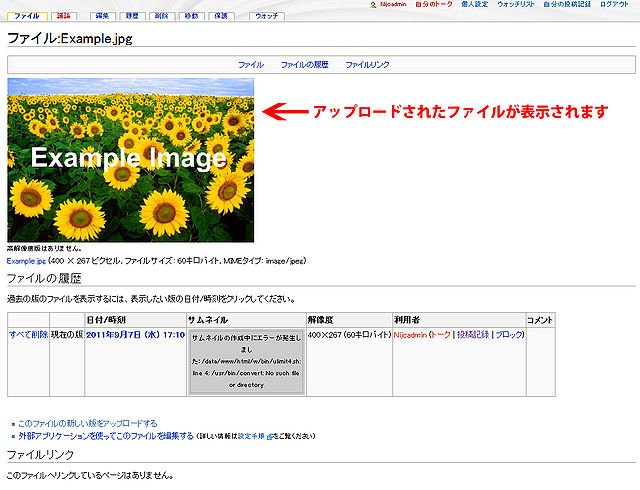Jump to ファイルの履歴 section link
This screenshot has width=640, height=490.
304,64
